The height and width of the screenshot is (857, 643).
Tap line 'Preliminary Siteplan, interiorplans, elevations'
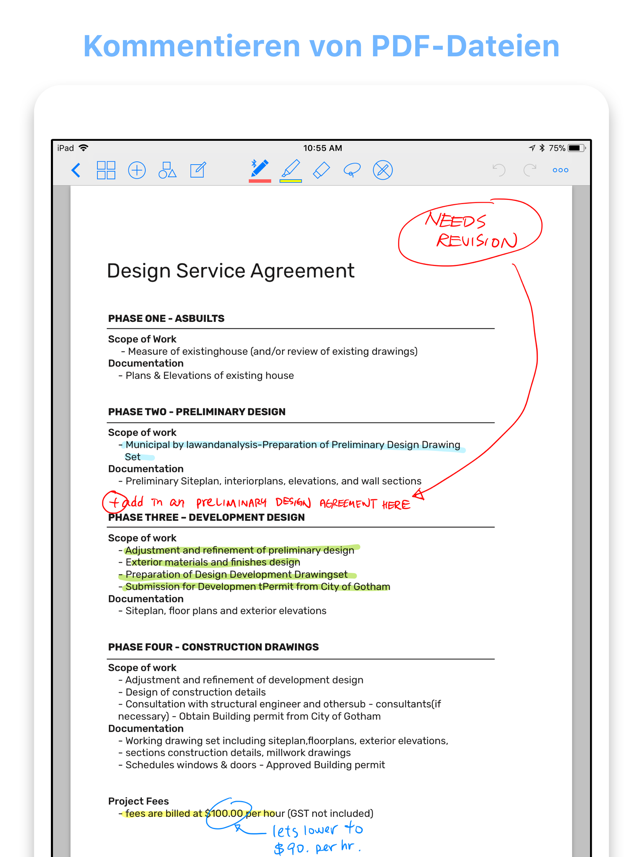[270, 482]
